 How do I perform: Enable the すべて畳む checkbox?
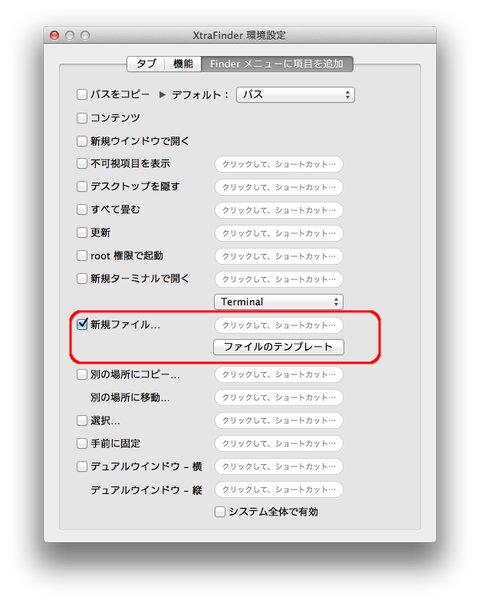82,210
